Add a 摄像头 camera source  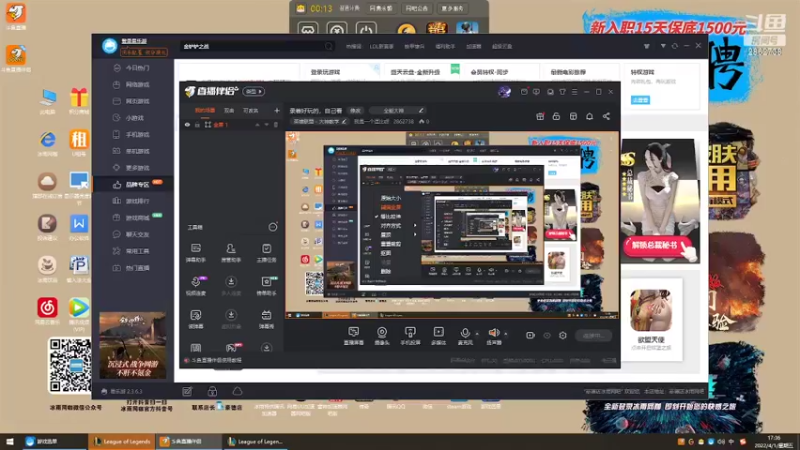coord(382,336)
